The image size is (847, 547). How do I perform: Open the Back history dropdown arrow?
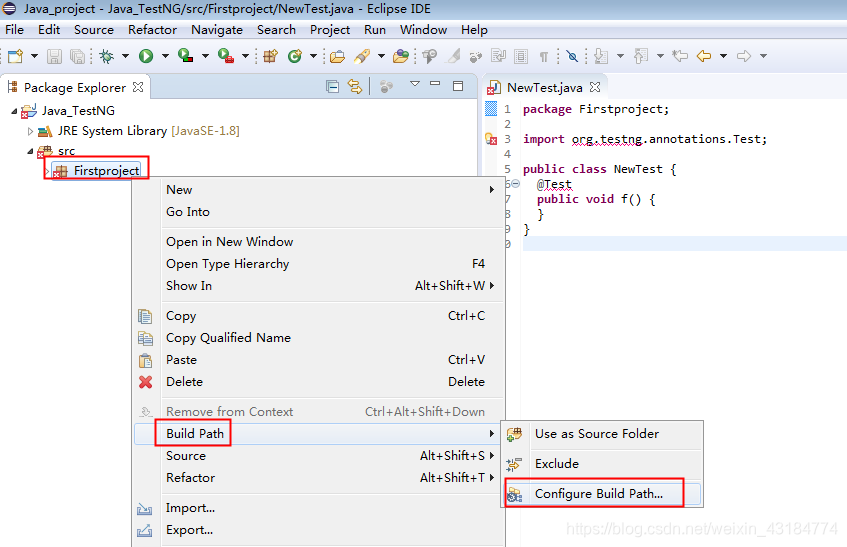(723, 56)
